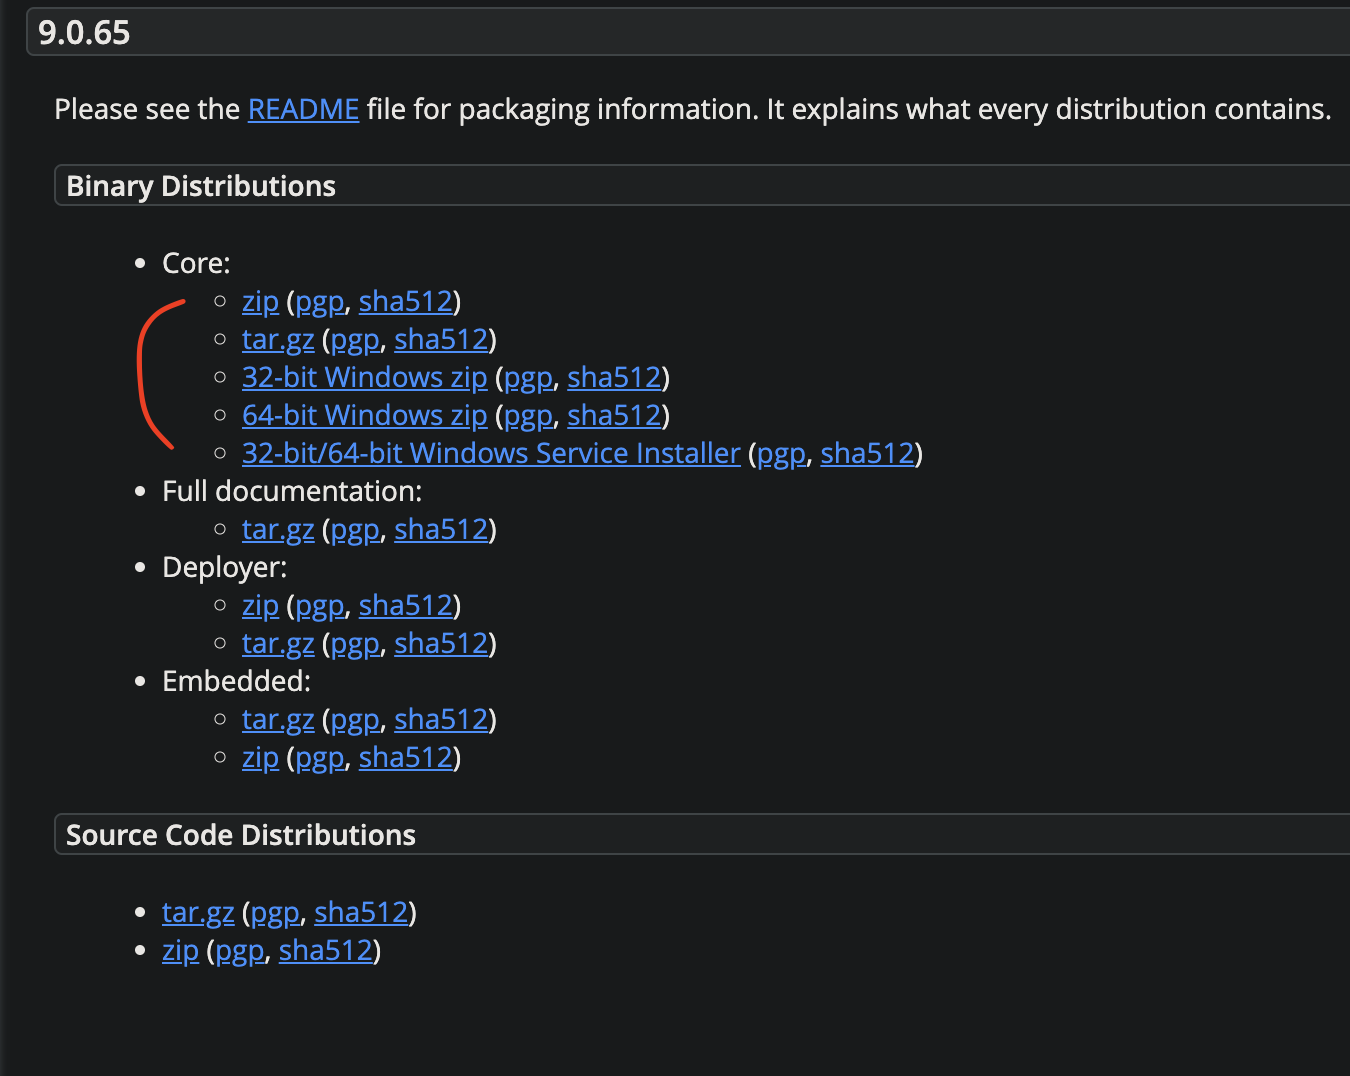This screenshot has height=1076, width=1350.
Task: Open the README link
Action: tap(303, 109)
